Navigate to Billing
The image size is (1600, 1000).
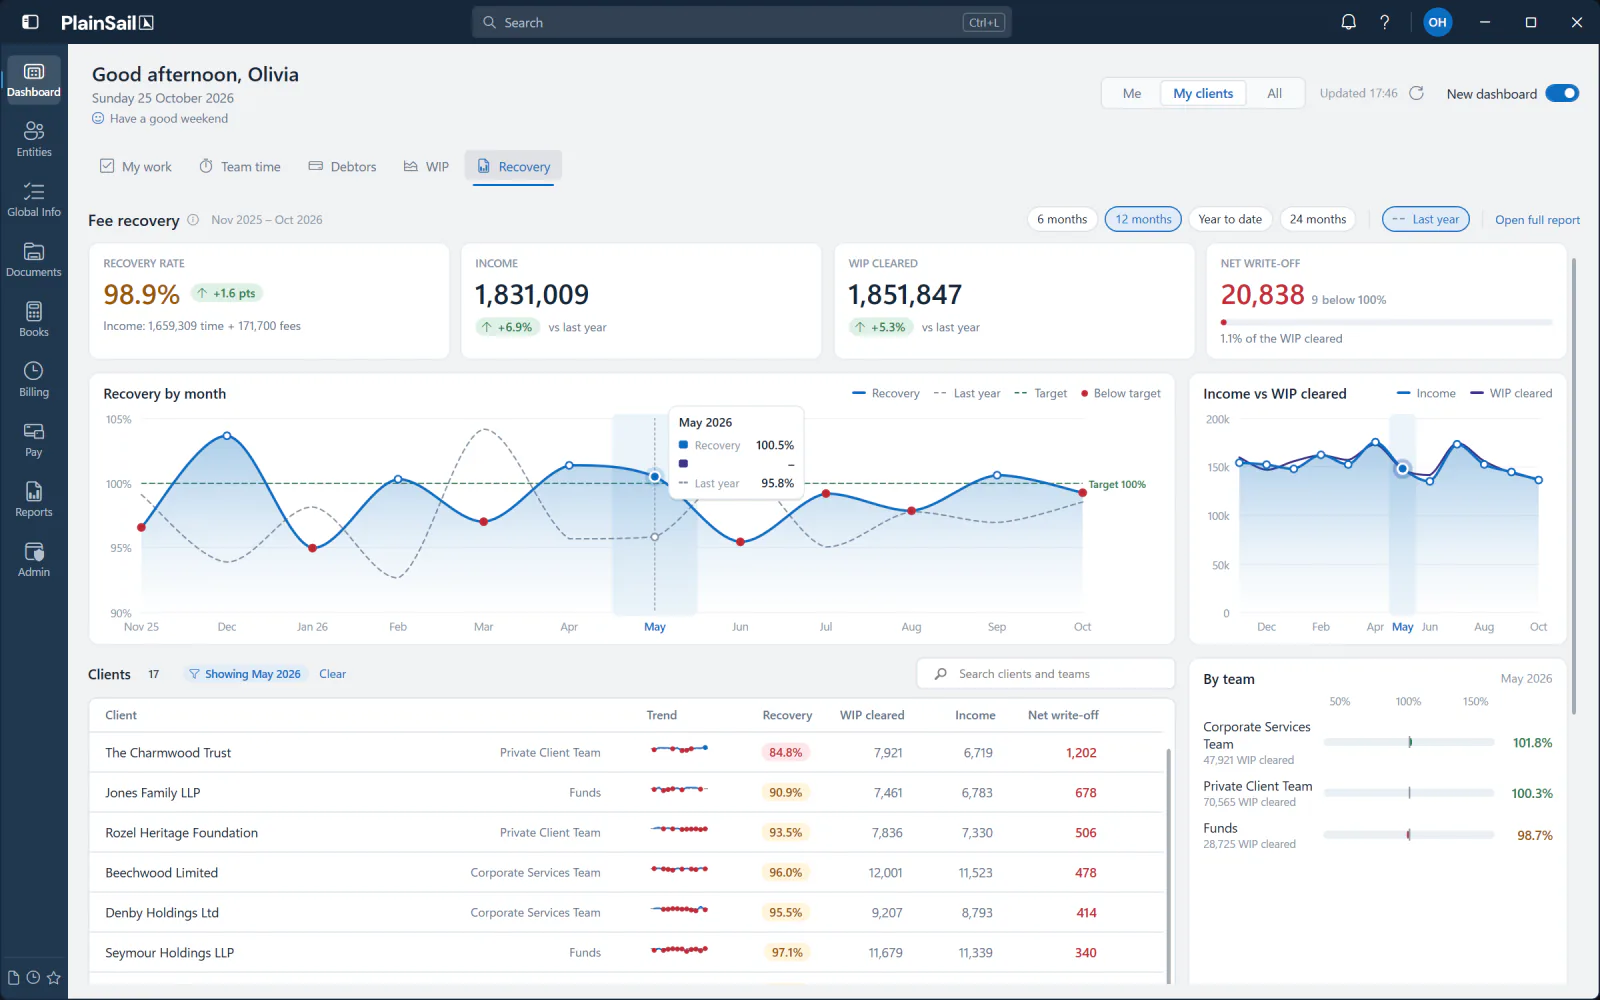34,379
